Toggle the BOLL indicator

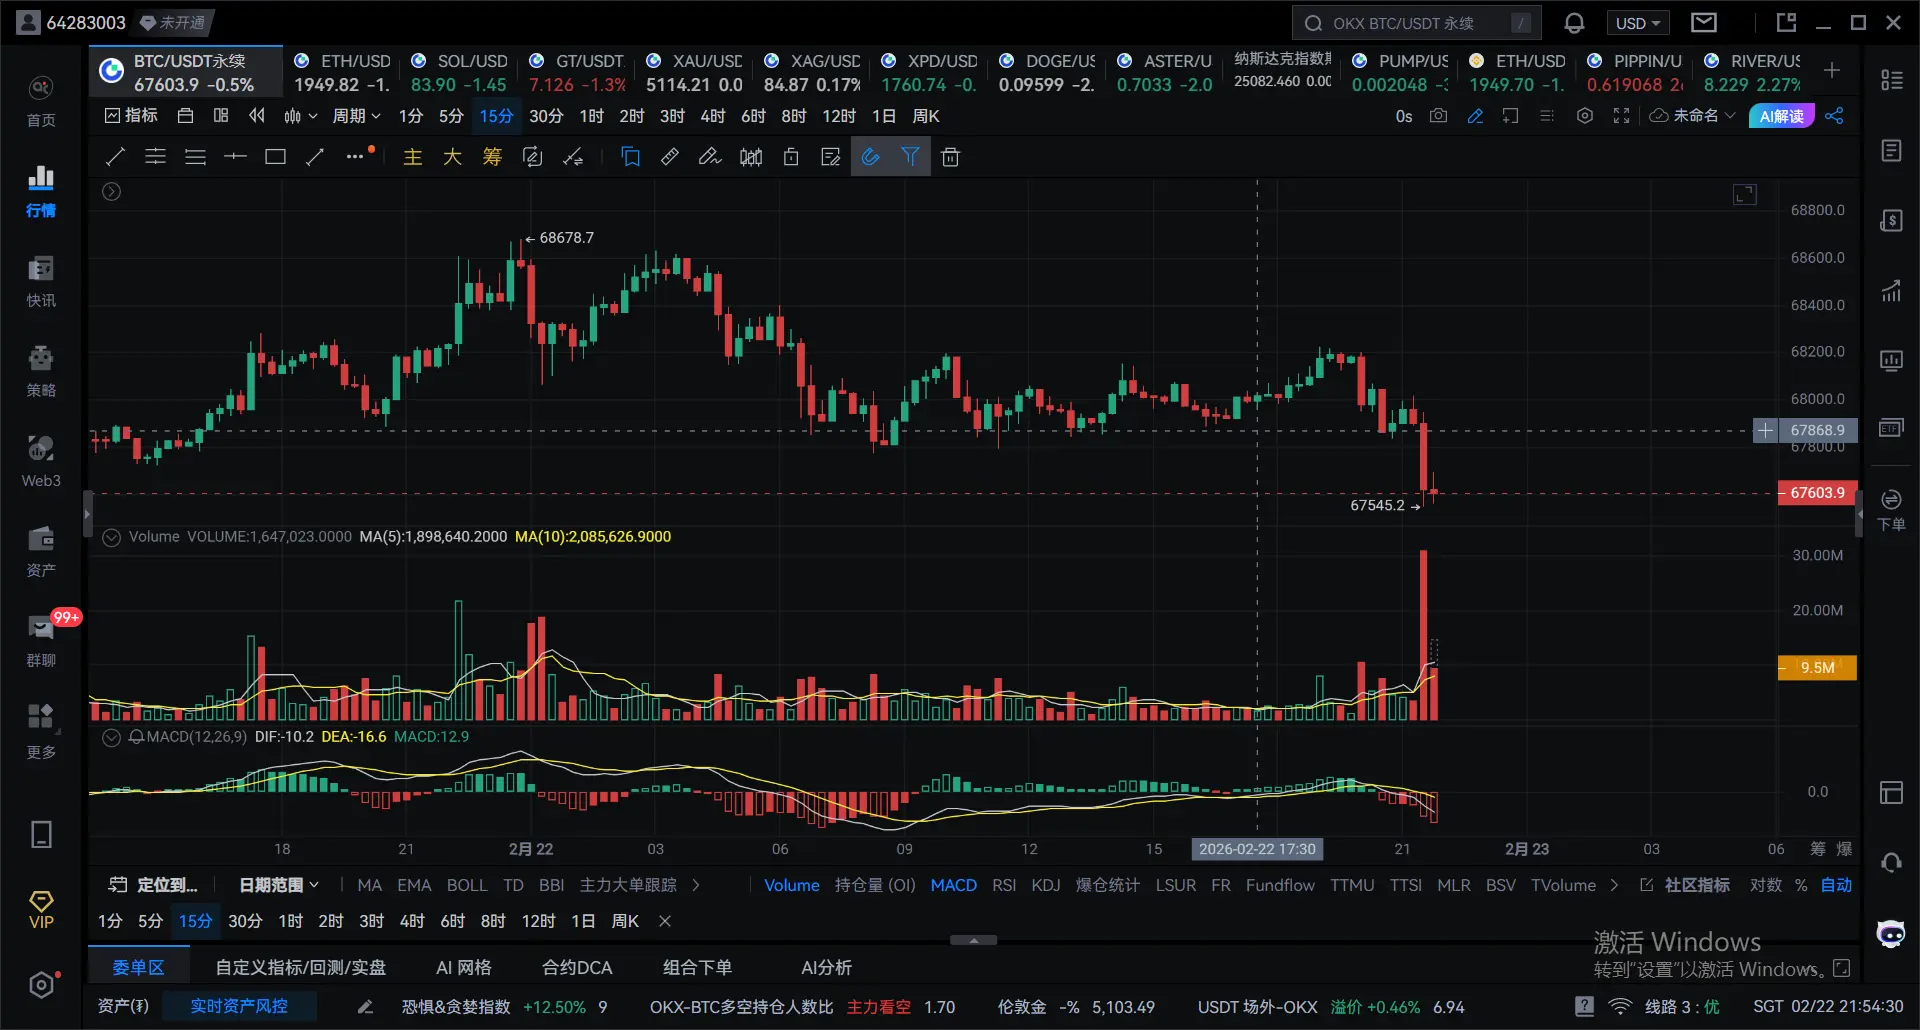pyautogui.click(x=467, y=885)
